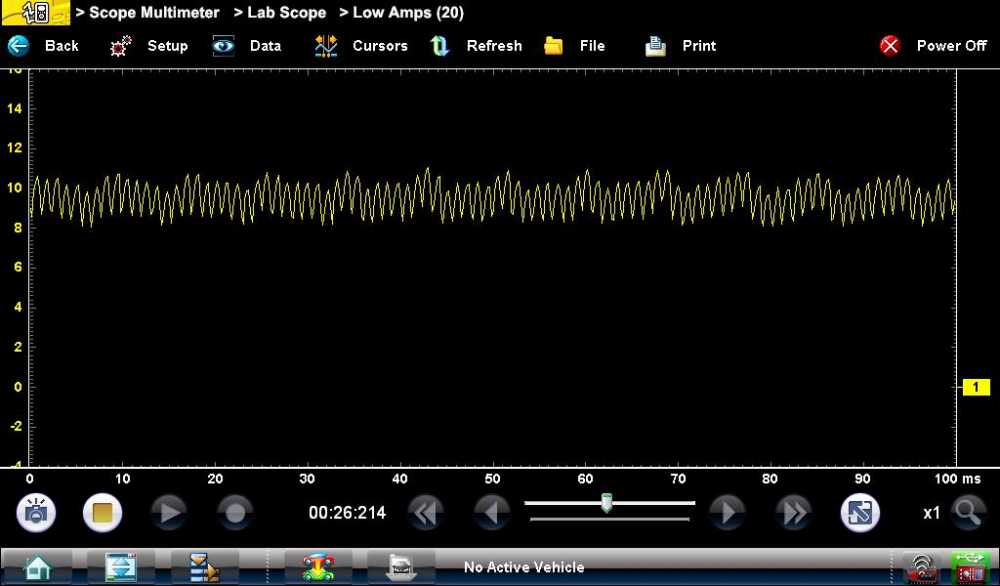Open the Lab Scope breadcrumb entry
This screenshot has width=1000, height=586.
(281, 12)
